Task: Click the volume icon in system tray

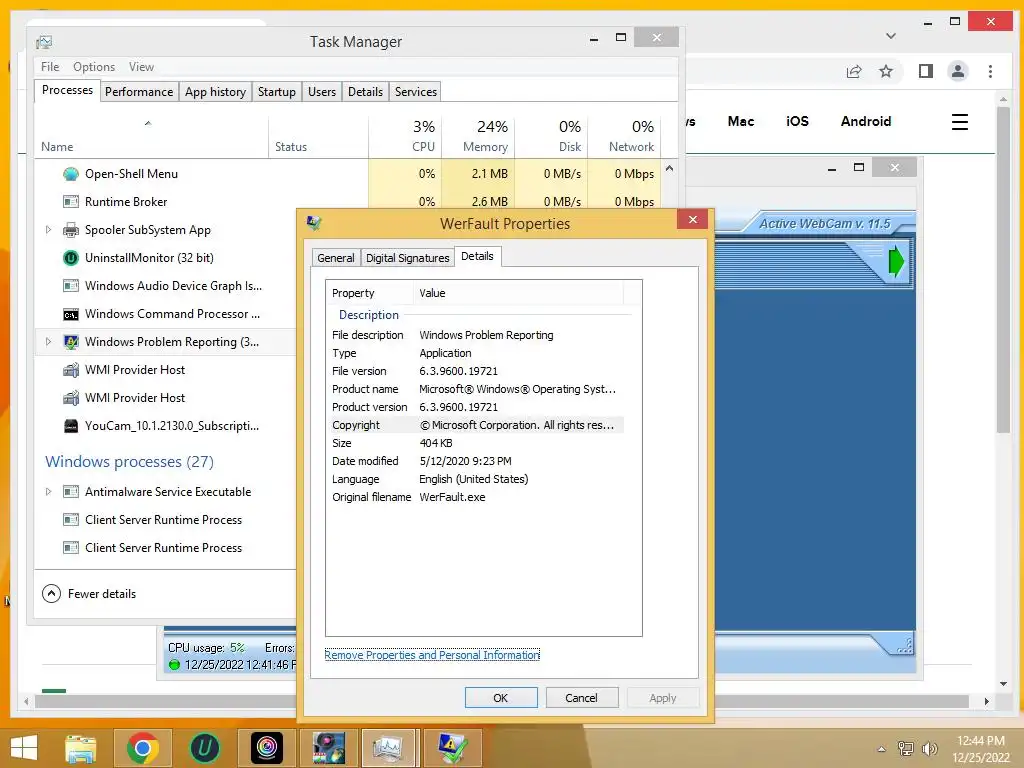Action: coord(929,748)
